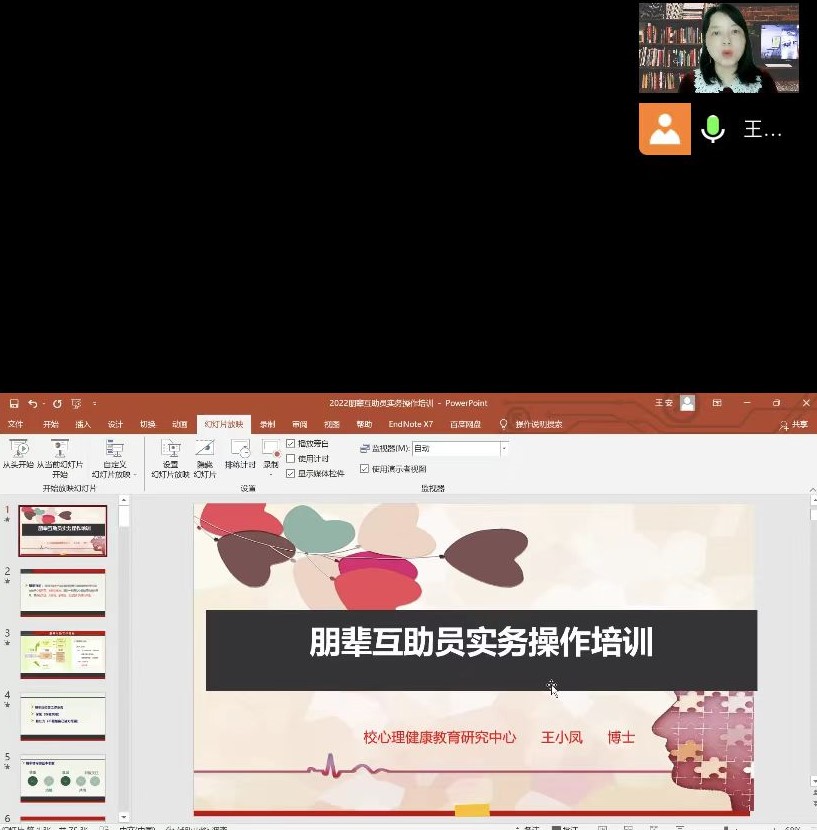Start slideshow from current slide icon

(x=60, y=450)
